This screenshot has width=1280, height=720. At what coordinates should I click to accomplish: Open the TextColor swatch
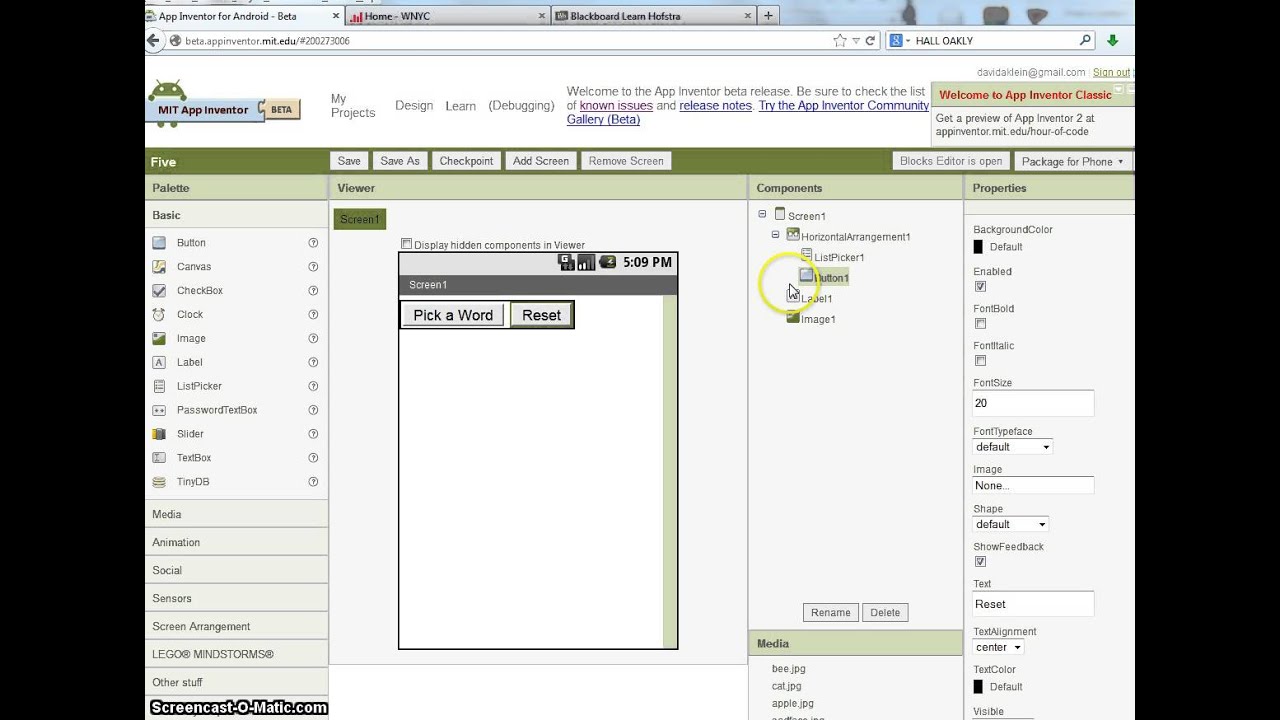tap(979, 687)
